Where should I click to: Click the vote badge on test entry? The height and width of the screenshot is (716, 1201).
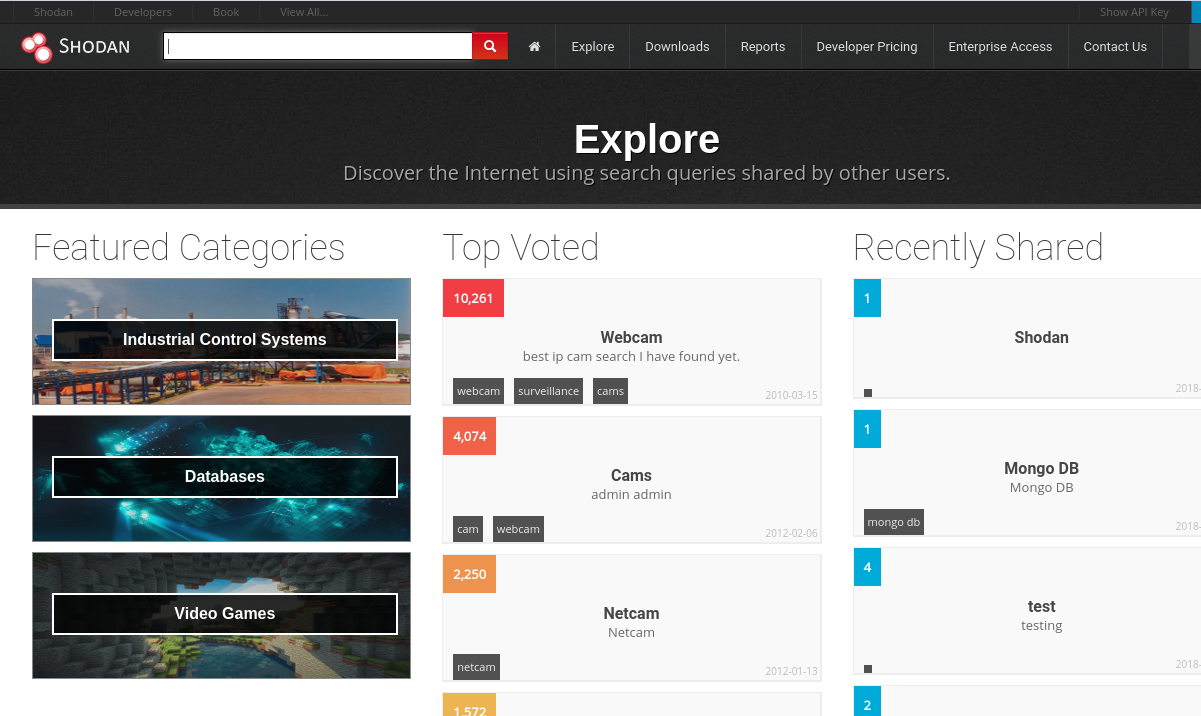pos(867,567)
